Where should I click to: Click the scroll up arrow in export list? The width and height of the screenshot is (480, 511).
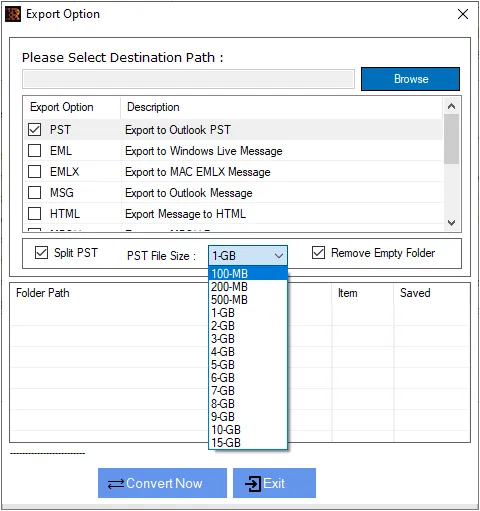click(451, 107)
